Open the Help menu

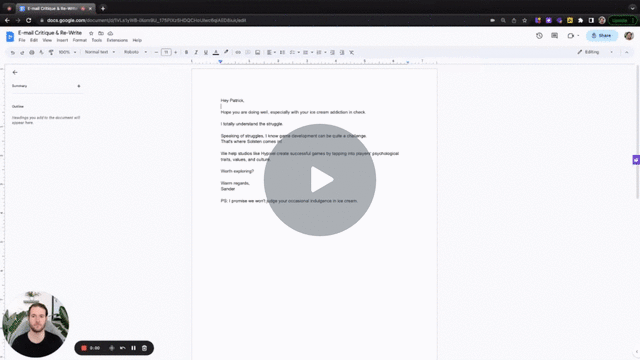tap(137, 40)
